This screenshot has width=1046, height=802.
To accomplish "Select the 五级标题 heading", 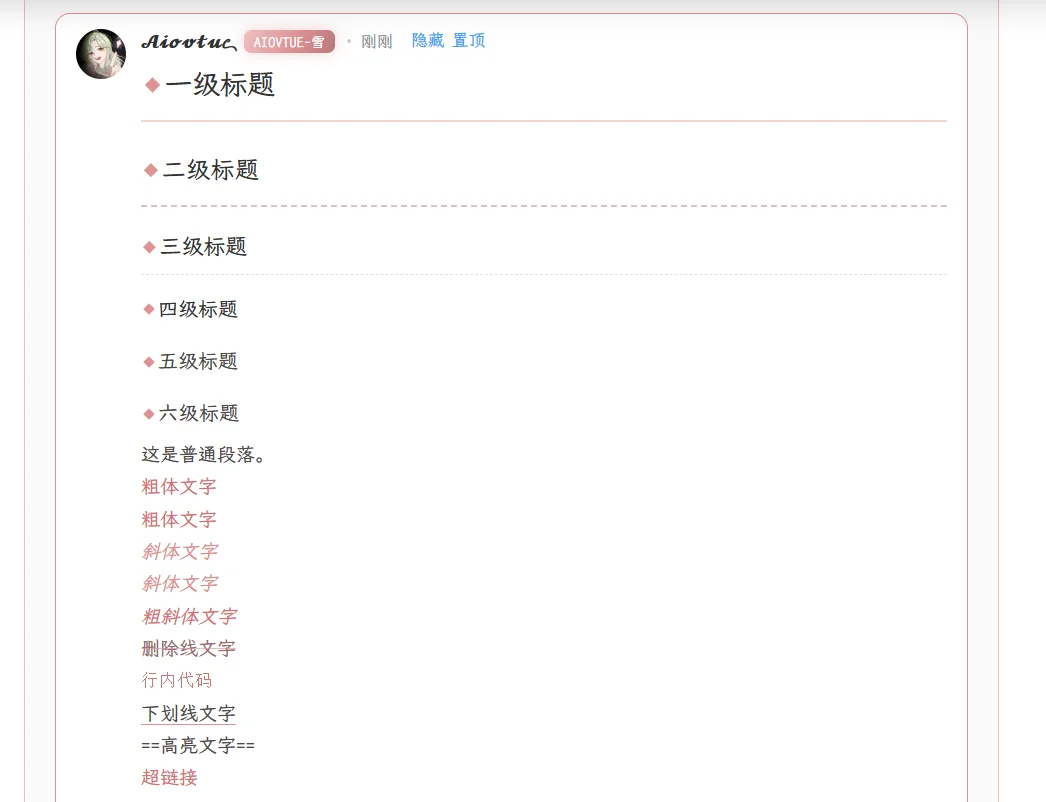I will [198, 361].
